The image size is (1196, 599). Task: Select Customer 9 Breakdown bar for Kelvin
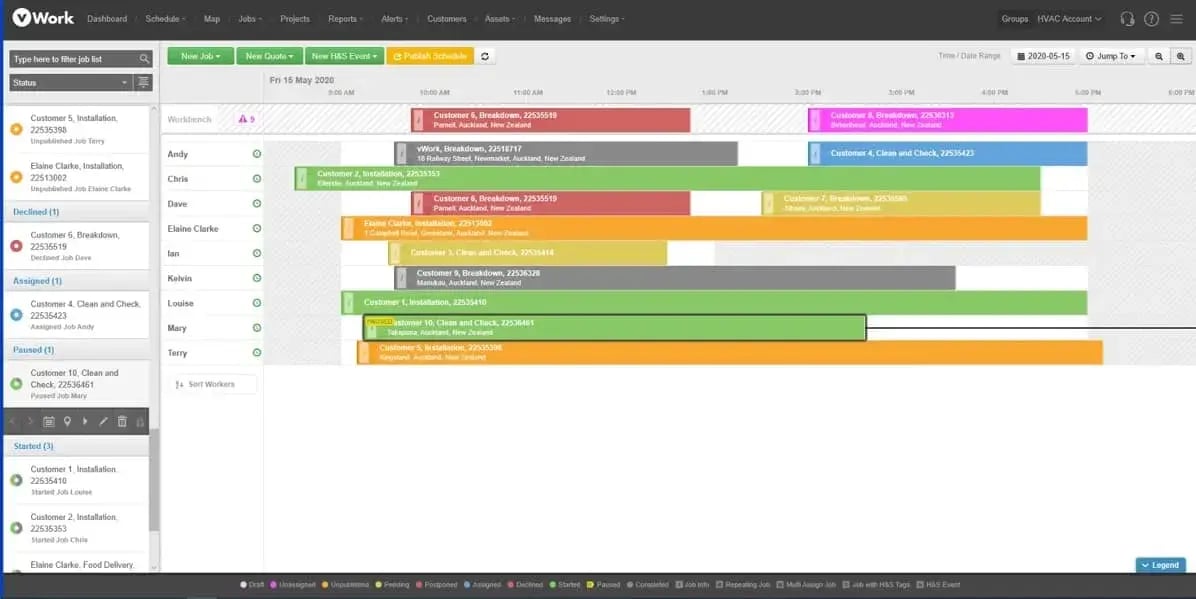point(675,279)
